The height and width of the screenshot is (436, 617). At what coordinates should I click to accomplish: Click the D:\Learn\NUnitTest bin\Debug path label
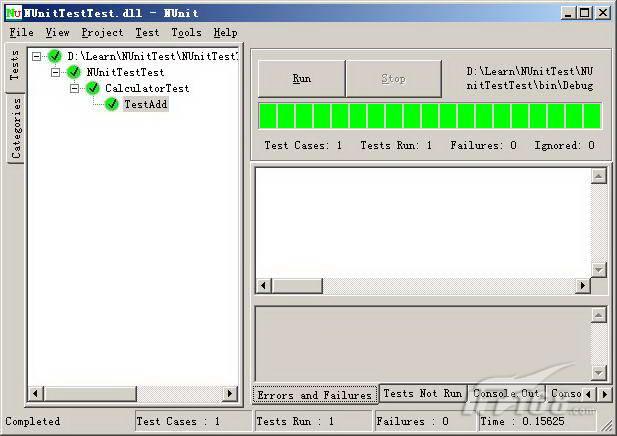530,78
